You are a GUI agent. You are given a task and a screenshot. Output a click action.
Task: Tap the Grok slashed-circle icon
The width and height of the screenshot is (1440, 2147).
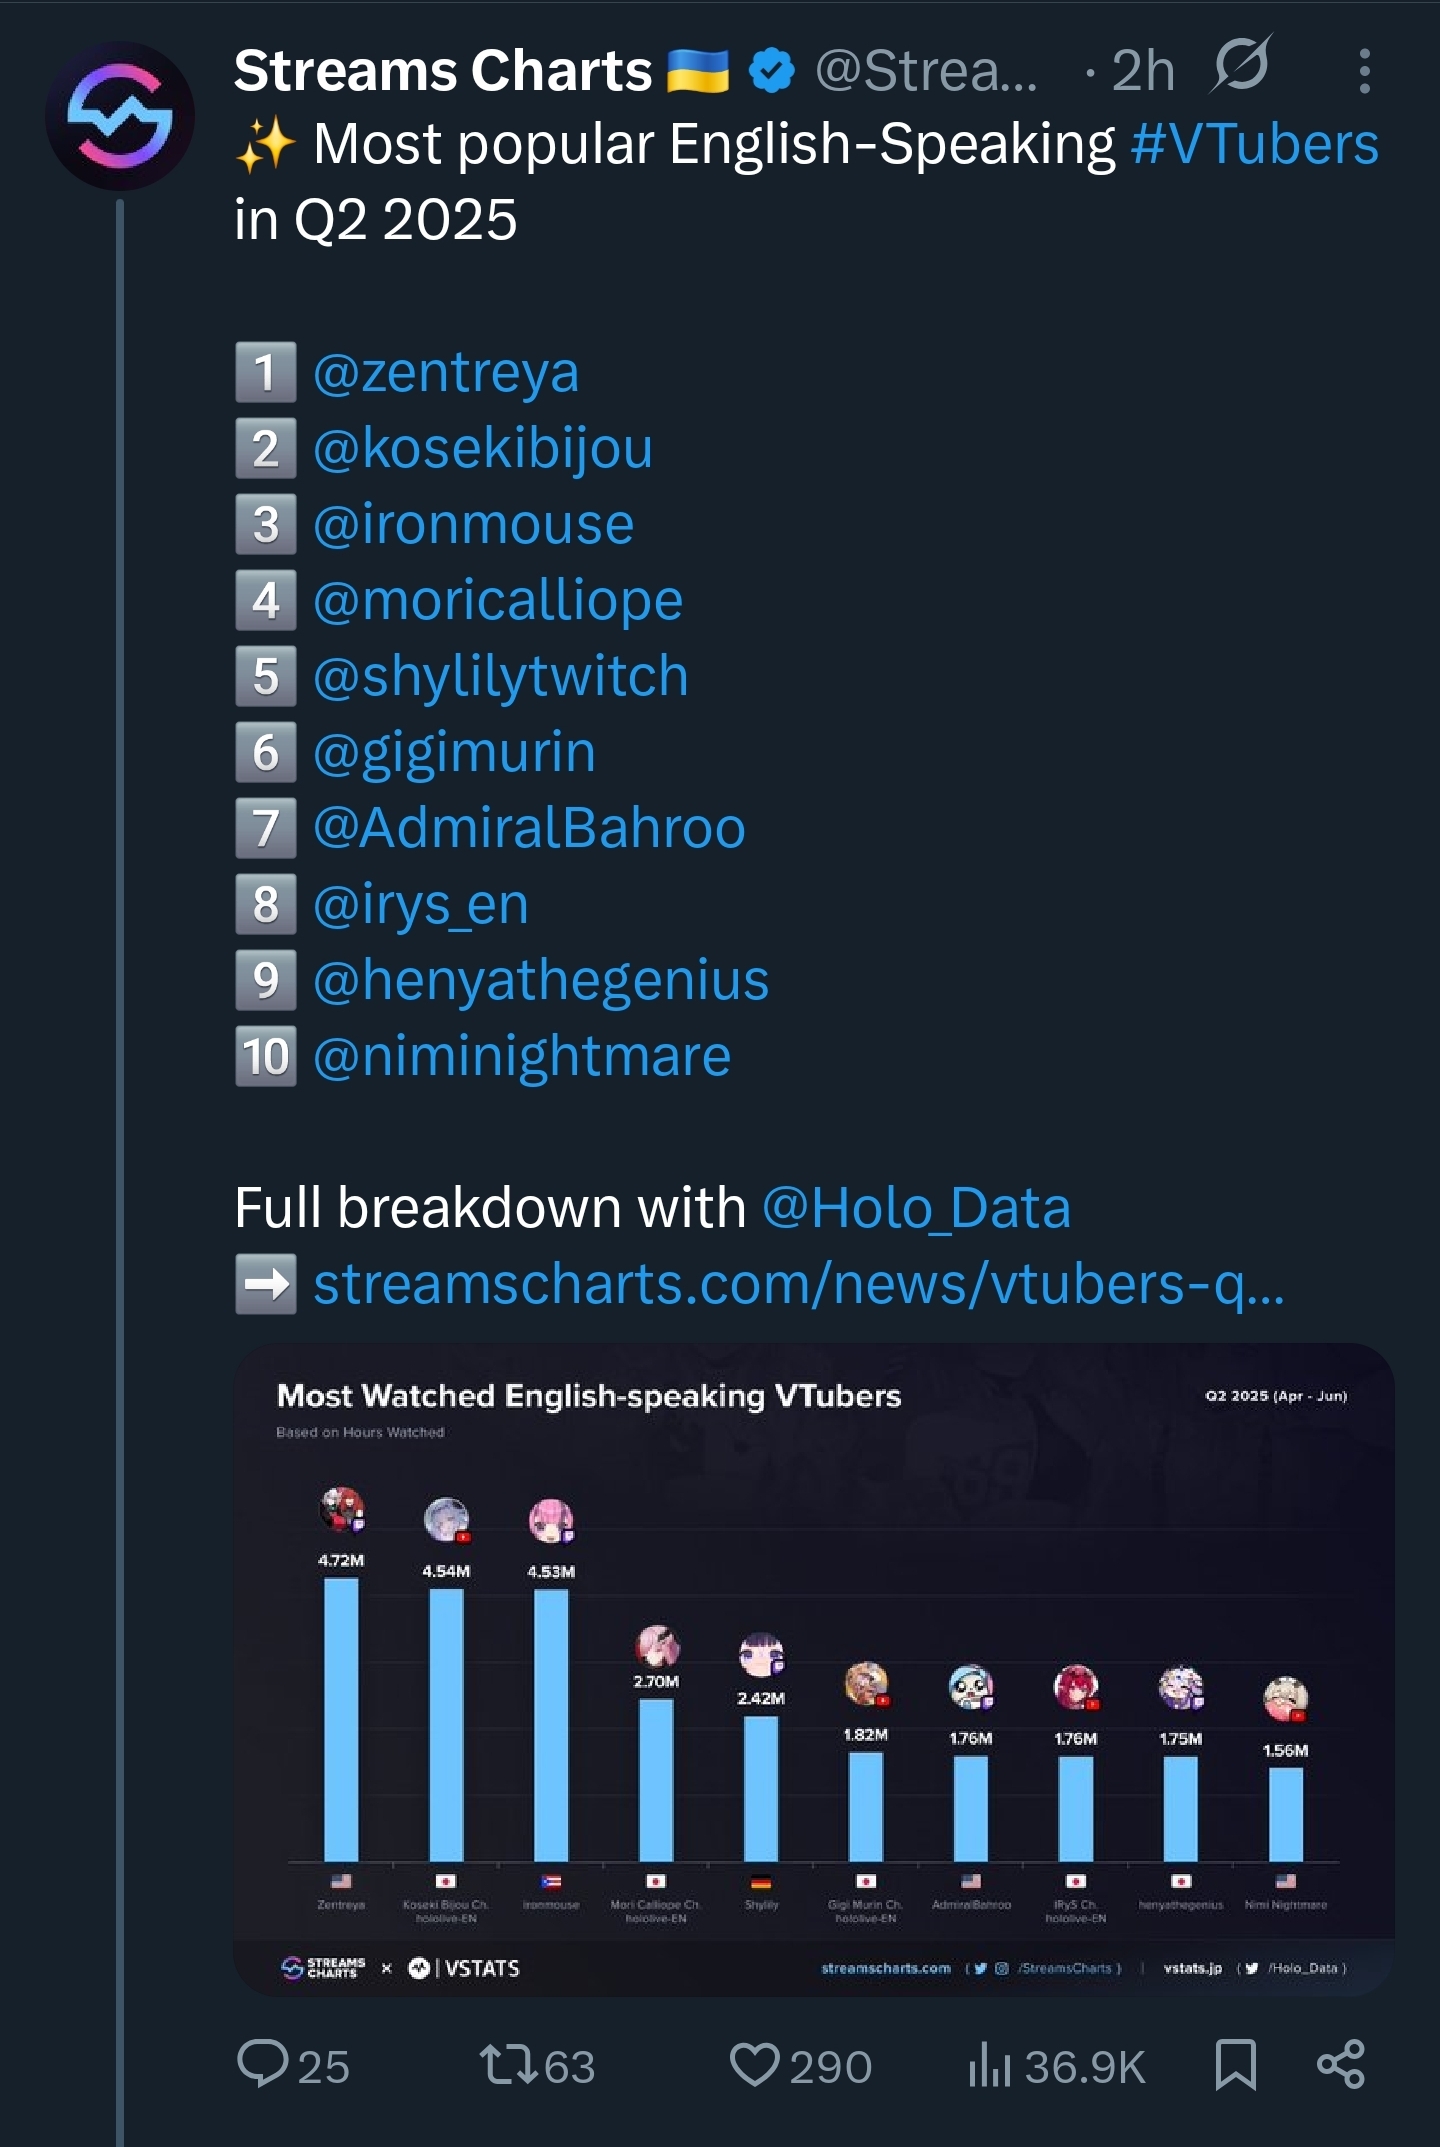point(1242,65)
